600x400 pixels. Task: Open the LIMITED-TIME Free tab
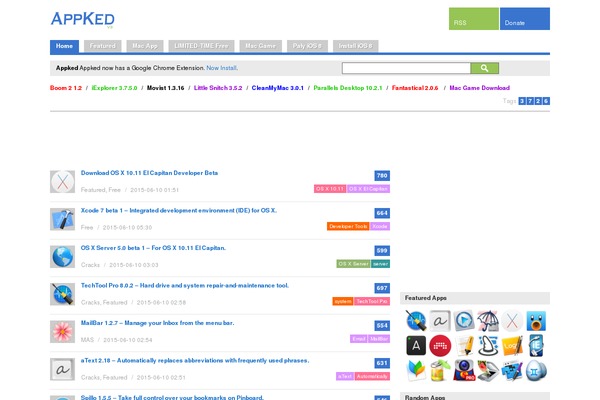[201, 46]
